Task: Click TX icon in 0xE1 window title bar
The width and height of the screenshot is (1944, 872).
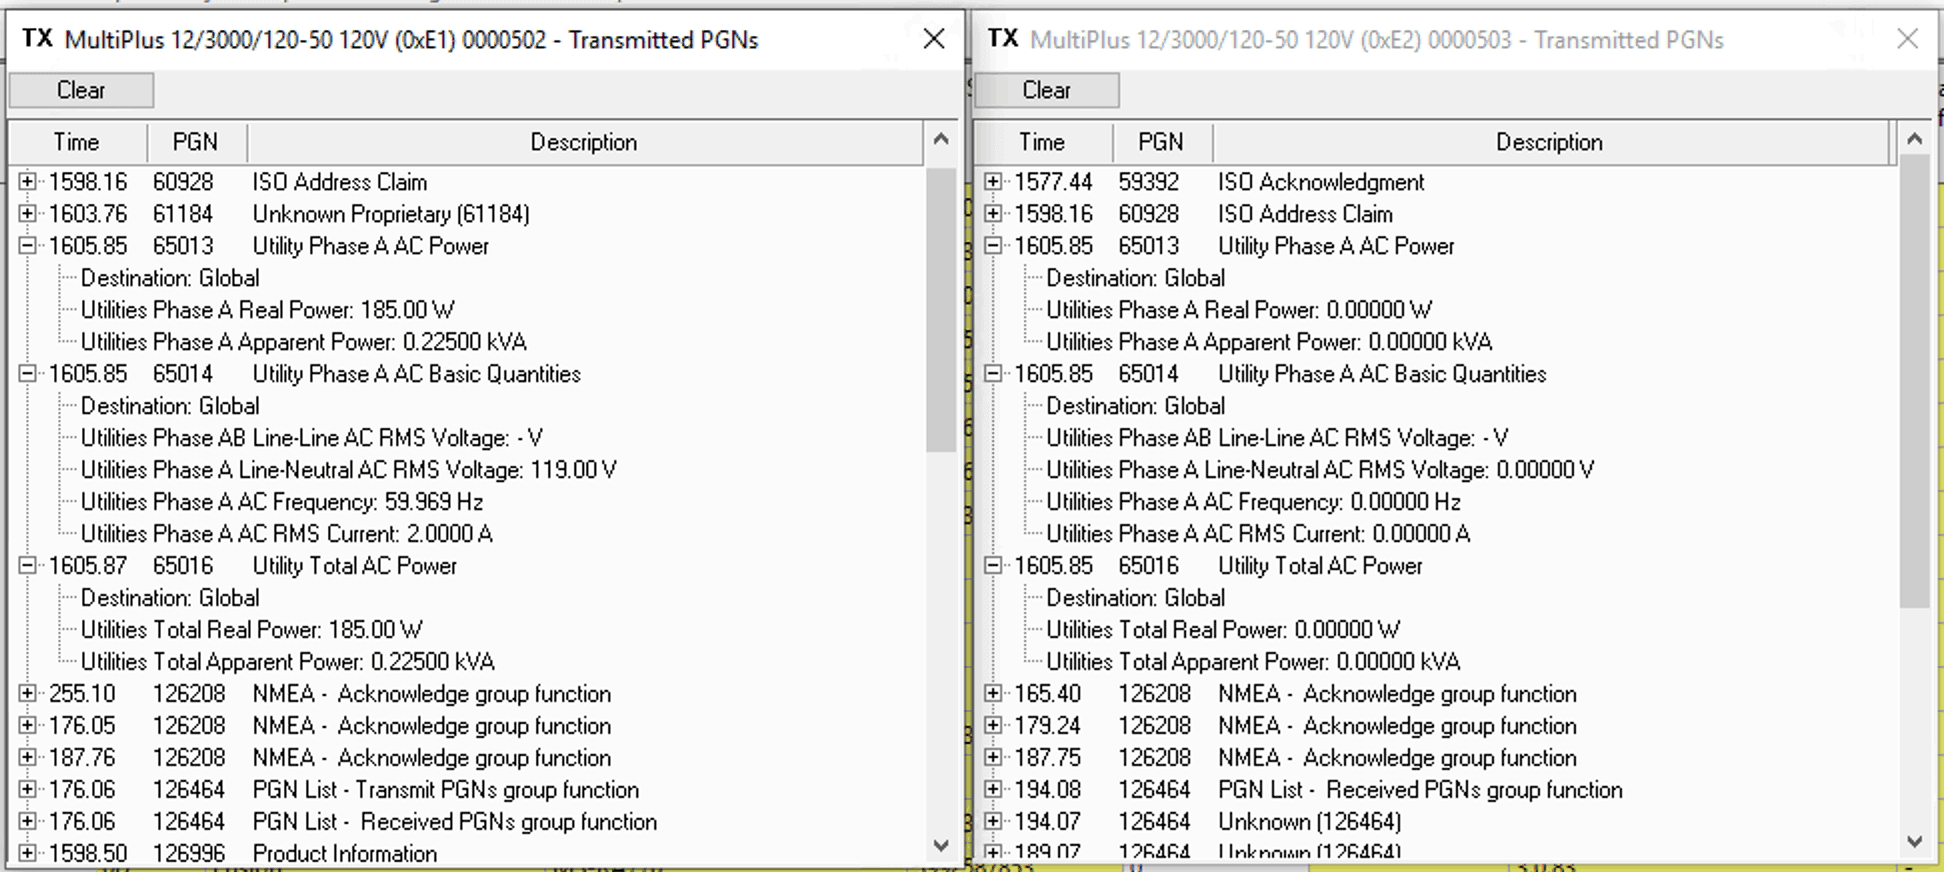Action: (x=37, y=39)
